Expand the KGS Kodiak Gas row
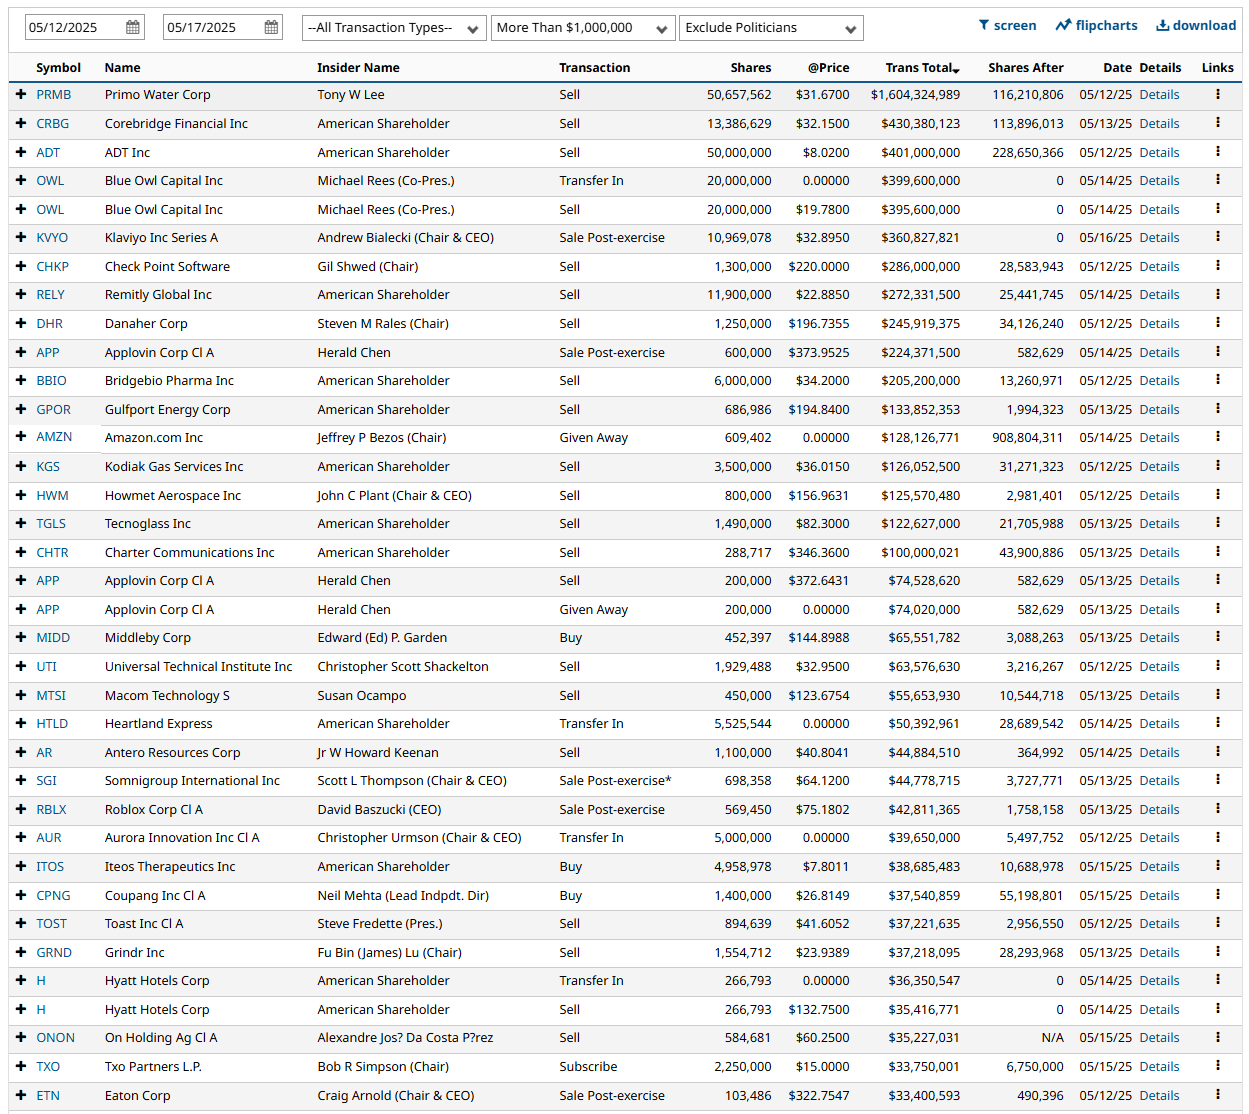The image size is (1249, 1114). (21, 466)
